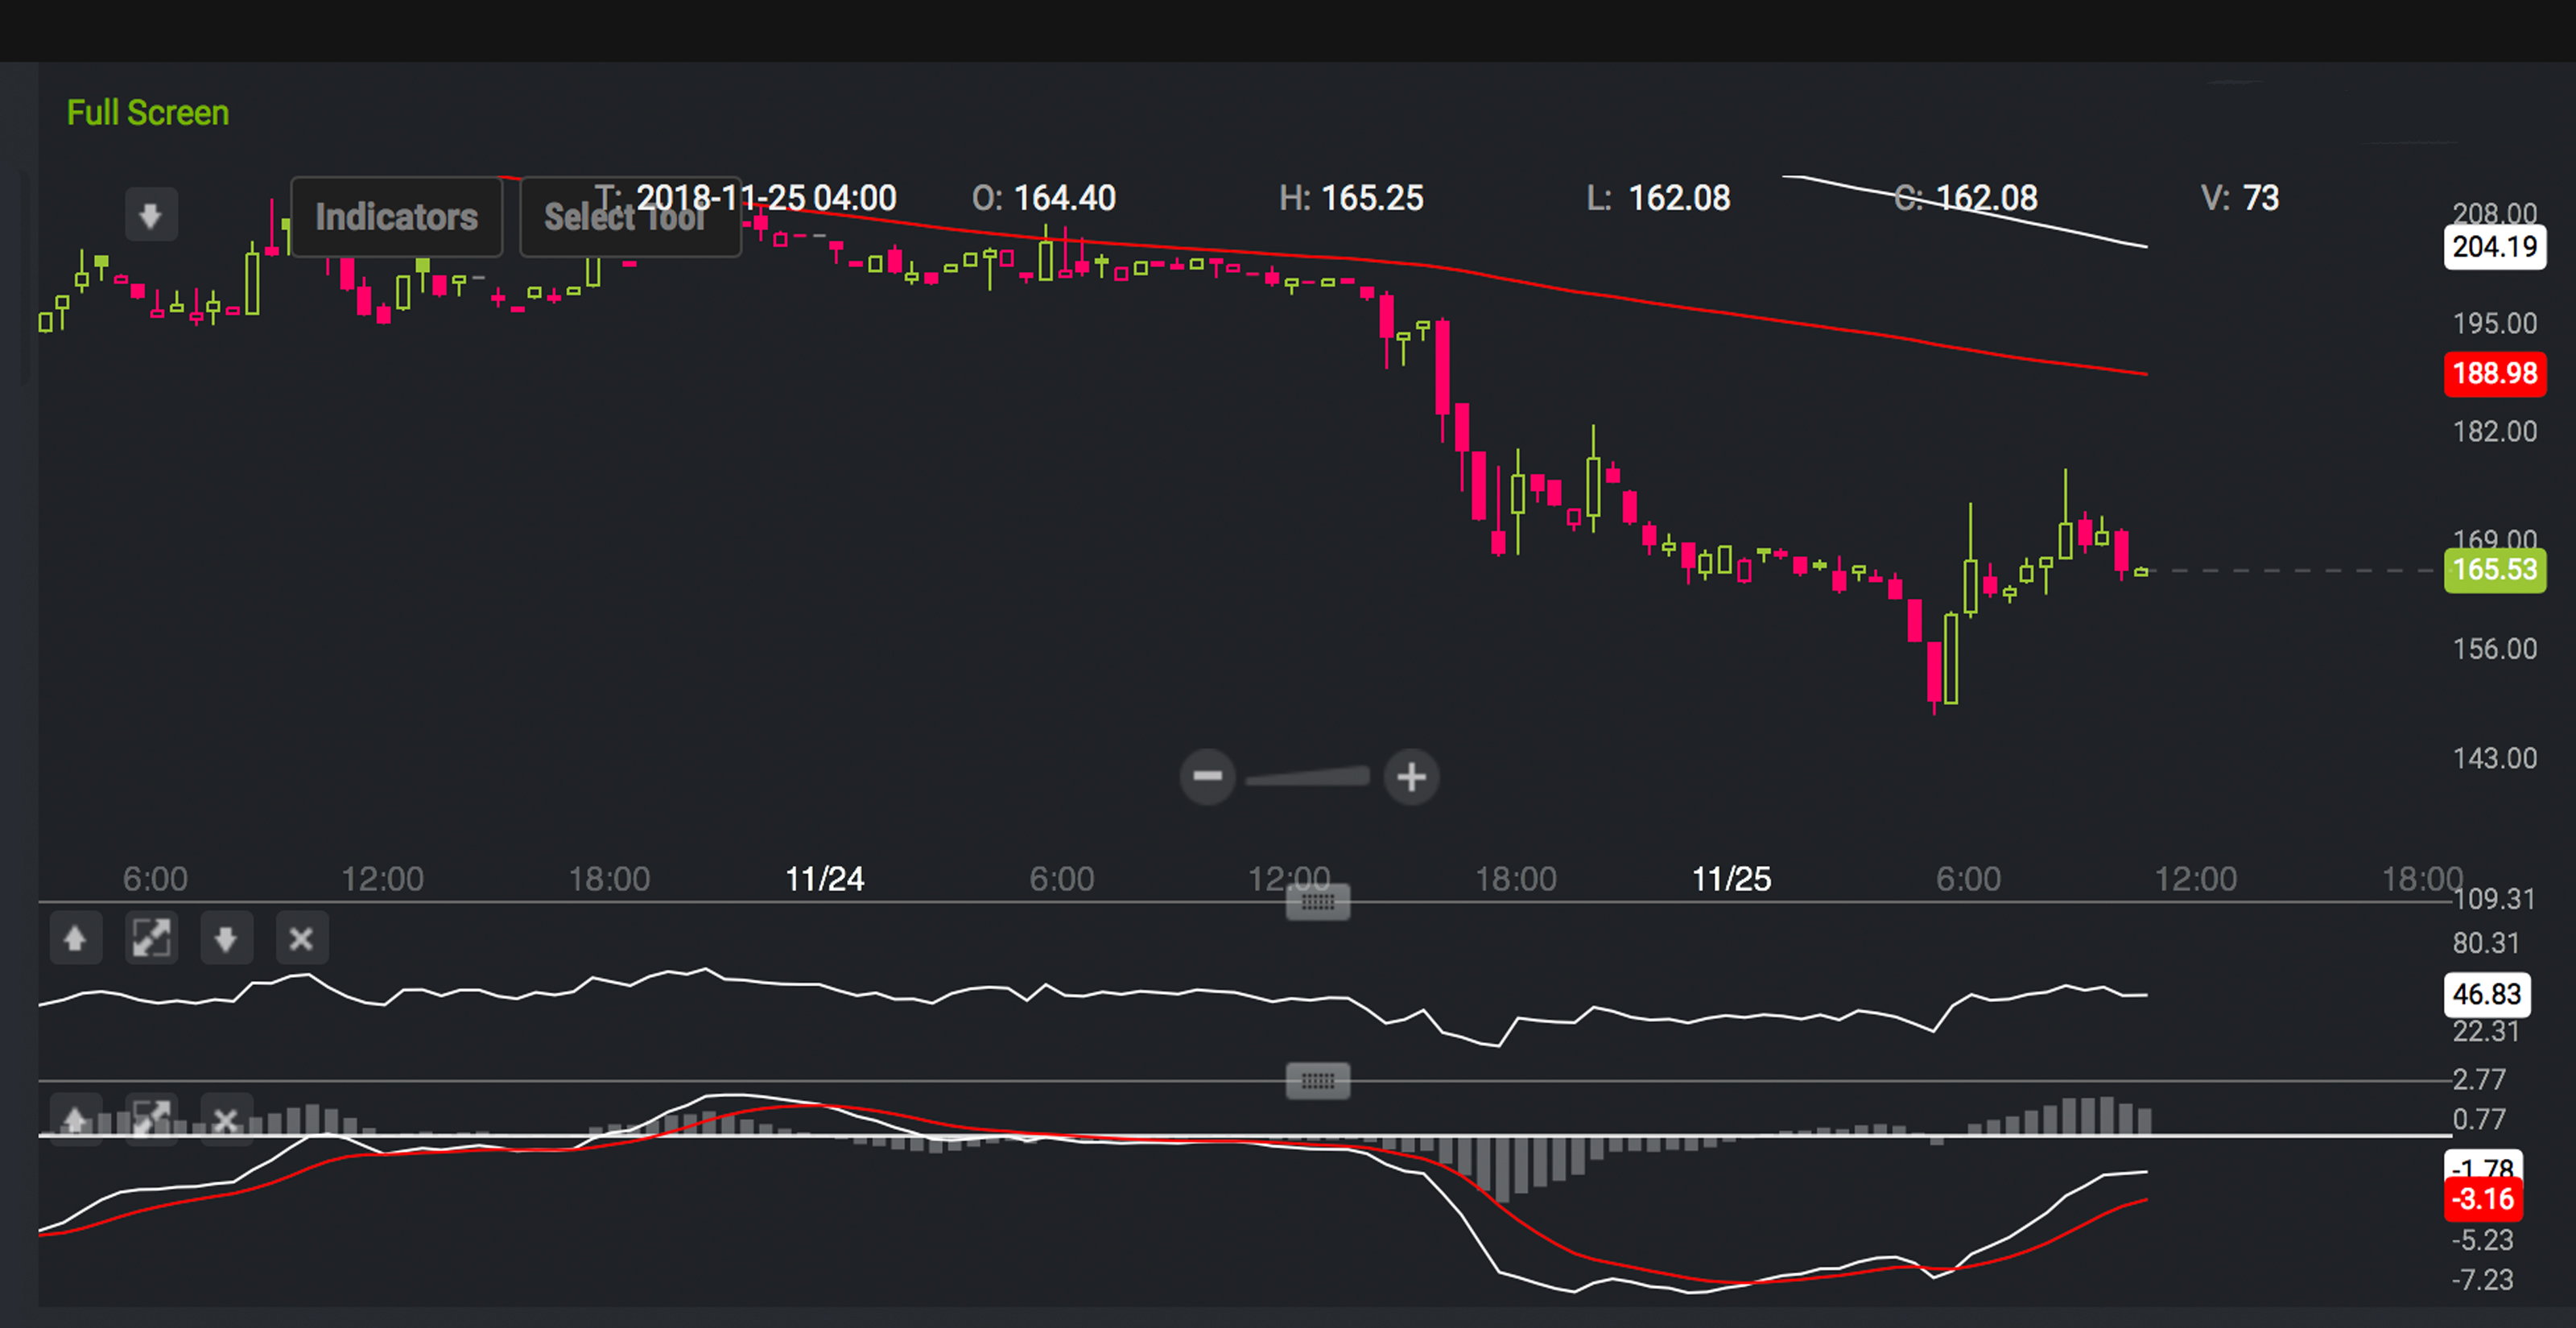Expand the RSI panel to full size
The height and width of the screenshot is (1328, 2576).
coord(151,939)
